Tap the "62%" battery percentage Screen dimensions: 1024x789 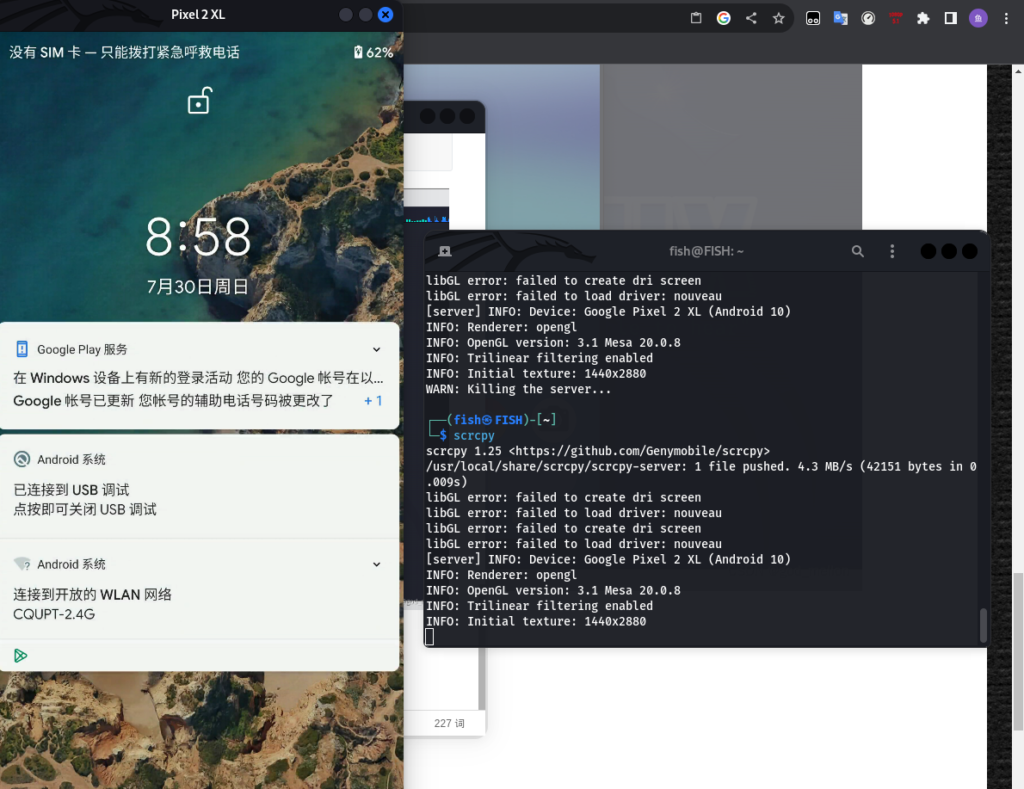(x=379, y=53)
